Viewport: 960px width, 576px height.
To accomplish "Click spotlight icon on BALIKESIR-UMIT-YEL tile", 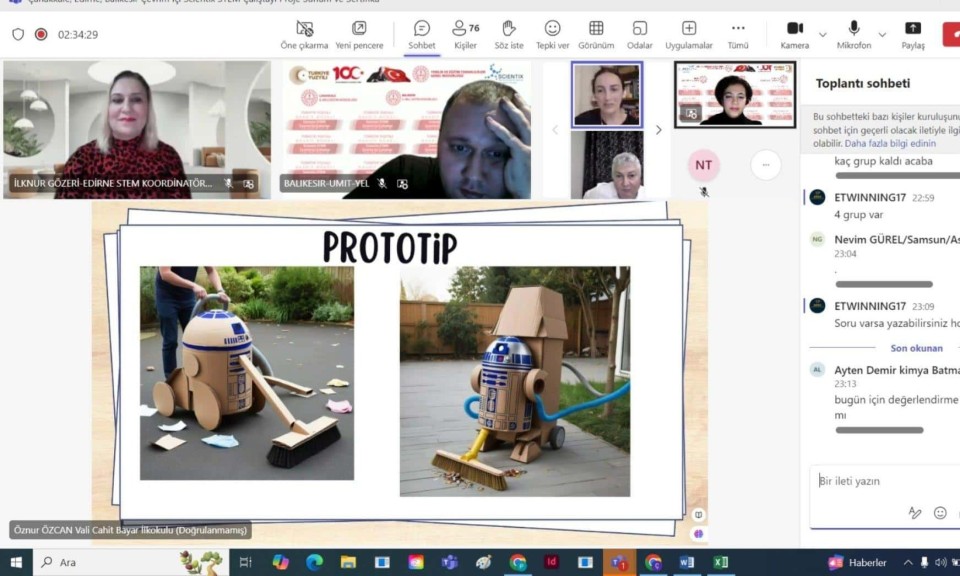I will coord(402,183).
